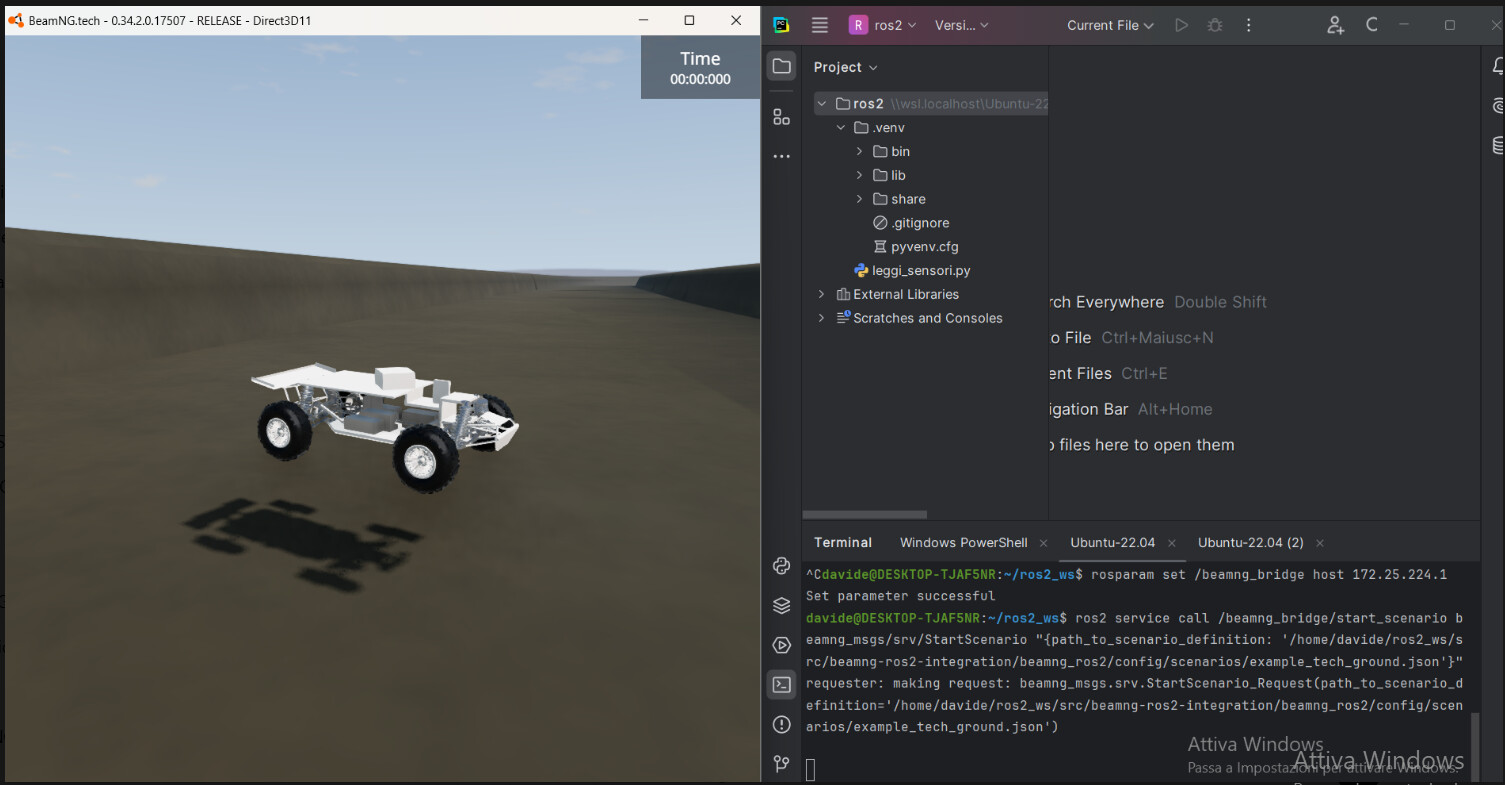Maximize the BeamNG.tech window

click(x=689, y=20)
